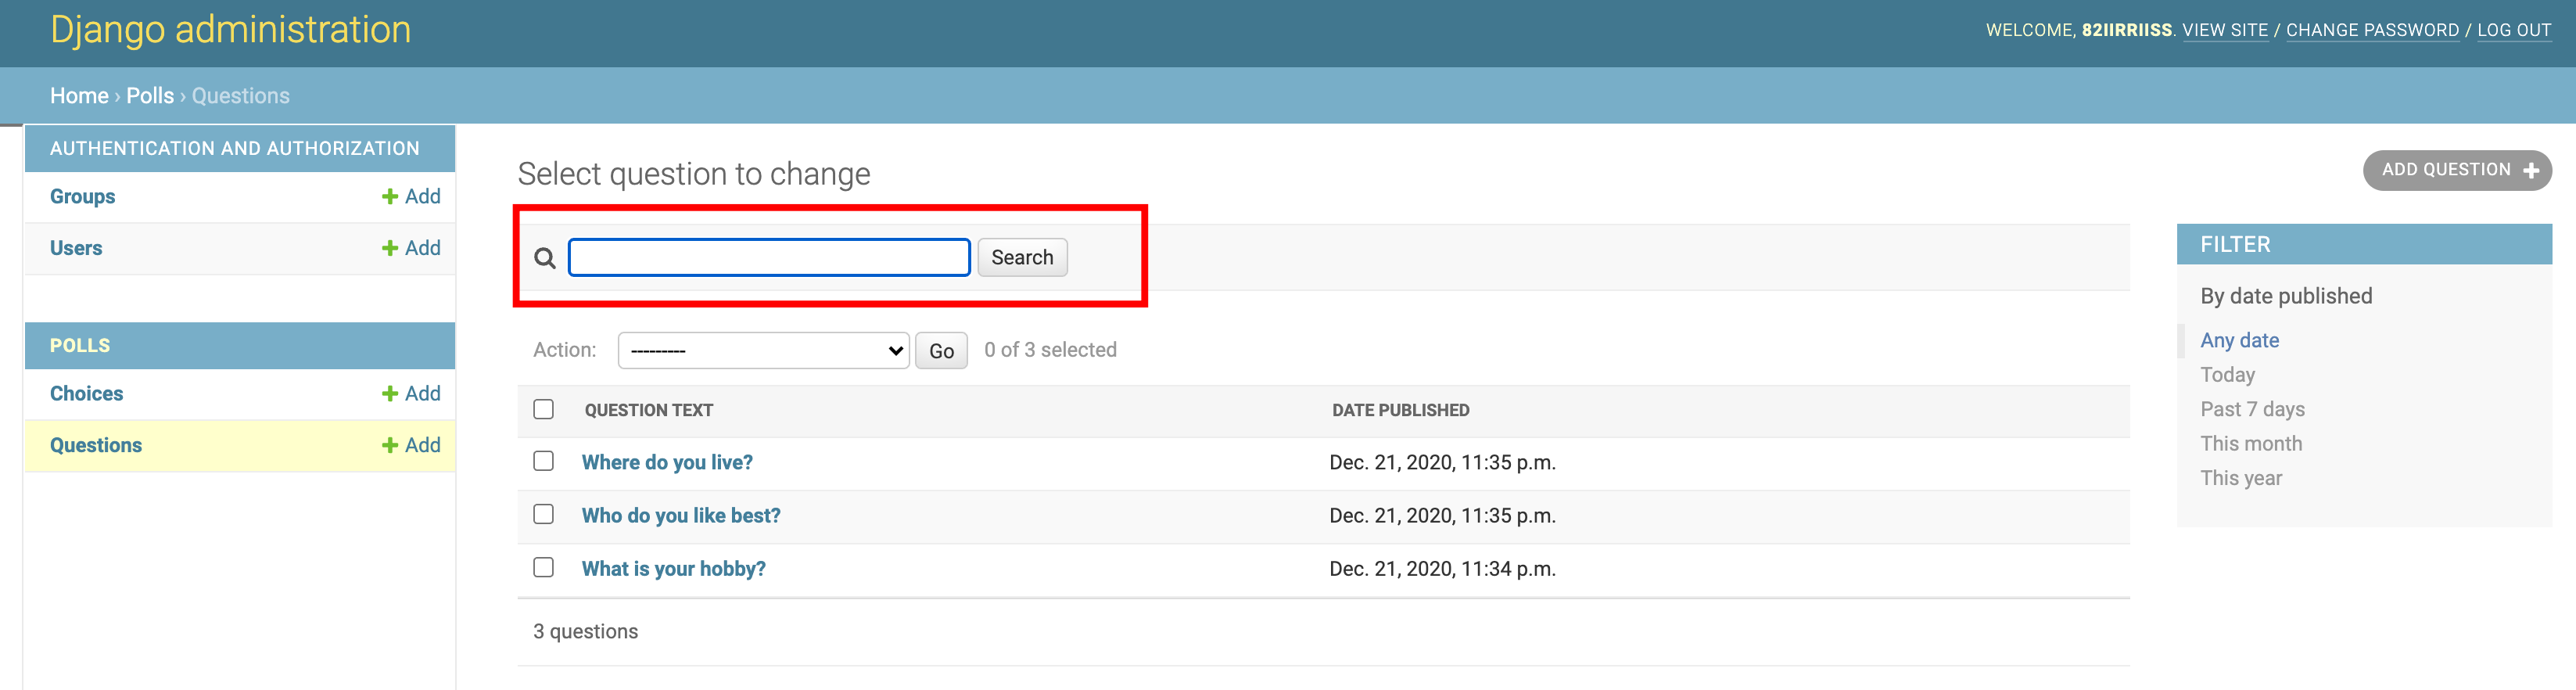This screenshot has width=2576, height=690.
Task: Filter by This month
Action: 2251,443
